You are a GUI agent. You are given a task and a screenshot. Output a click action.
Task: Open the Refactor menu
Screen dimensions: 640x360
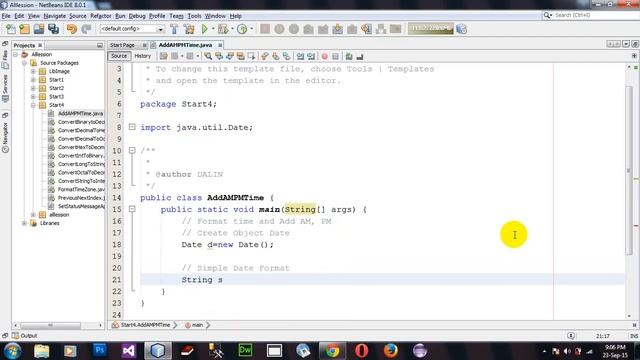click(100, 16)
